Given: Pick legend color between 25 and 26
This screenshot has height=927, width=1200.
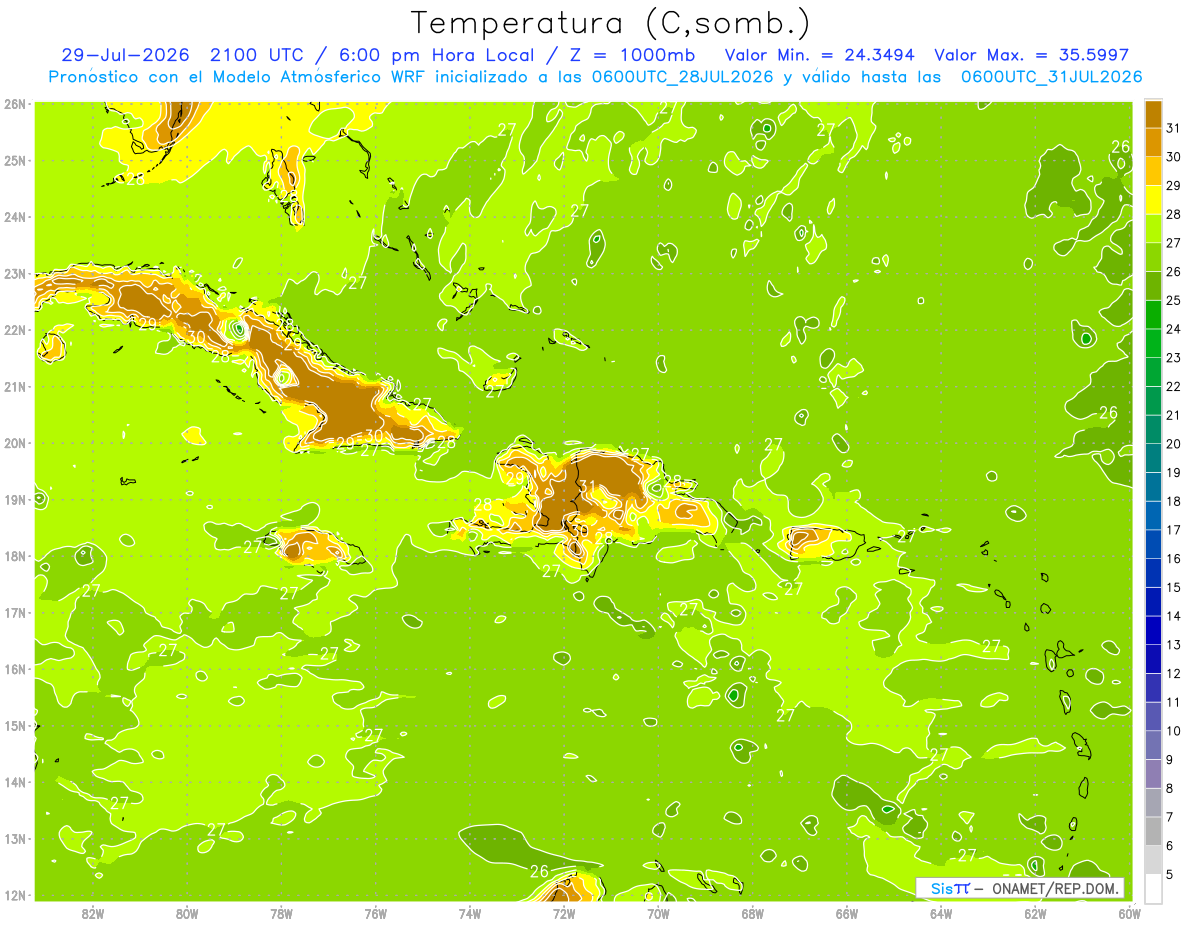Looking at the screenshot, I should [x=1153, y=285].
